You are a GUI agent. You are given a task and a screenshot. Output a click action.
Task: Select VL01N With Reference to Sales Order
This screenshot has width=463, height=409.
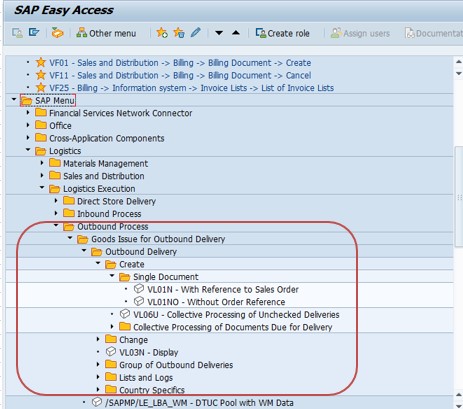(223, 289)
